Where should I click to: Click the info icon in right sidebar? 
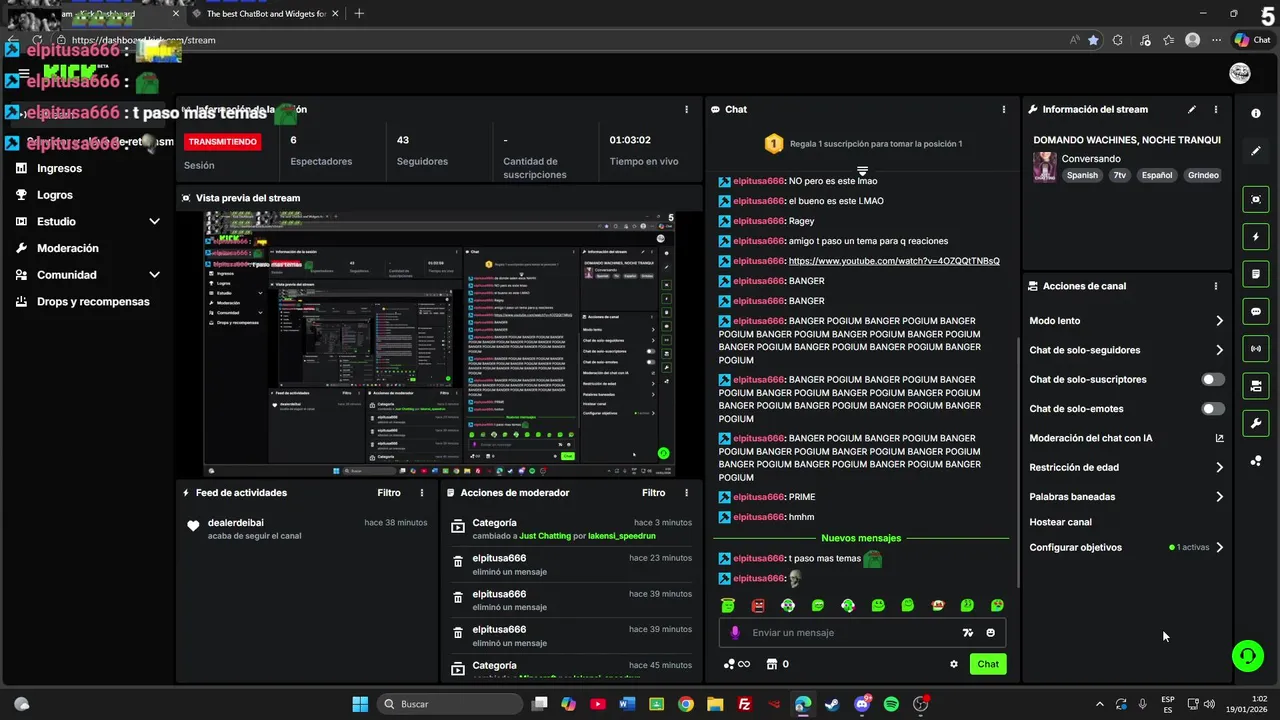[x=1256, y=114]
